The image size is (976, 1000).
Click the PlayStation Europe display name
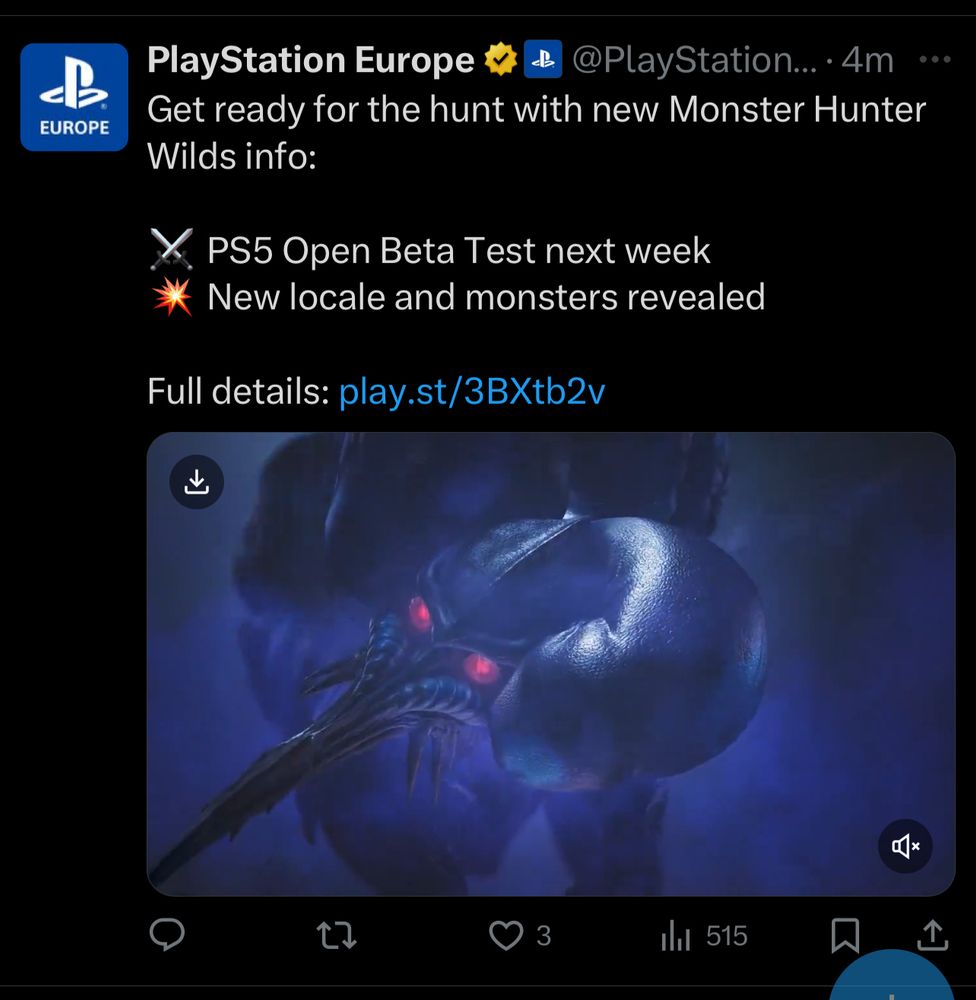click(x=311, y=60)
